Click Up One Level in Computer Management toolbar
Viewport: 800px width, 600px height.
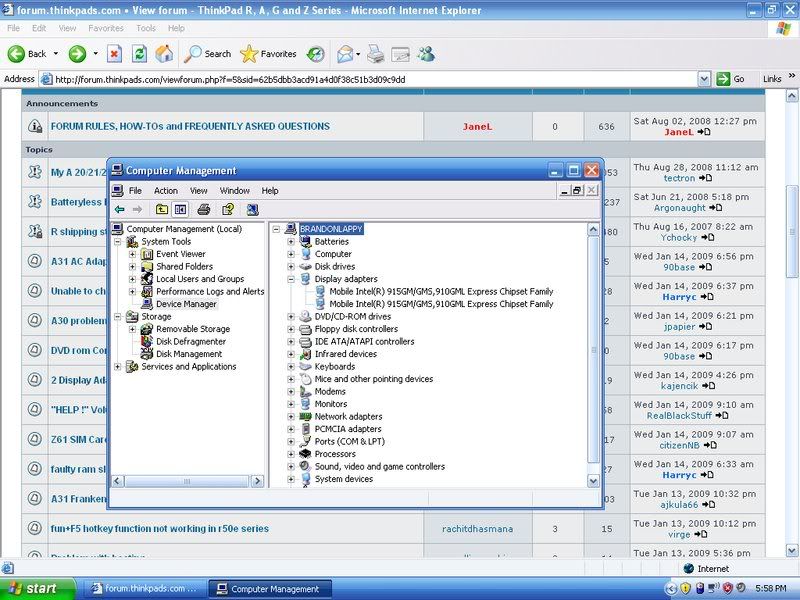tap(162, 209)
